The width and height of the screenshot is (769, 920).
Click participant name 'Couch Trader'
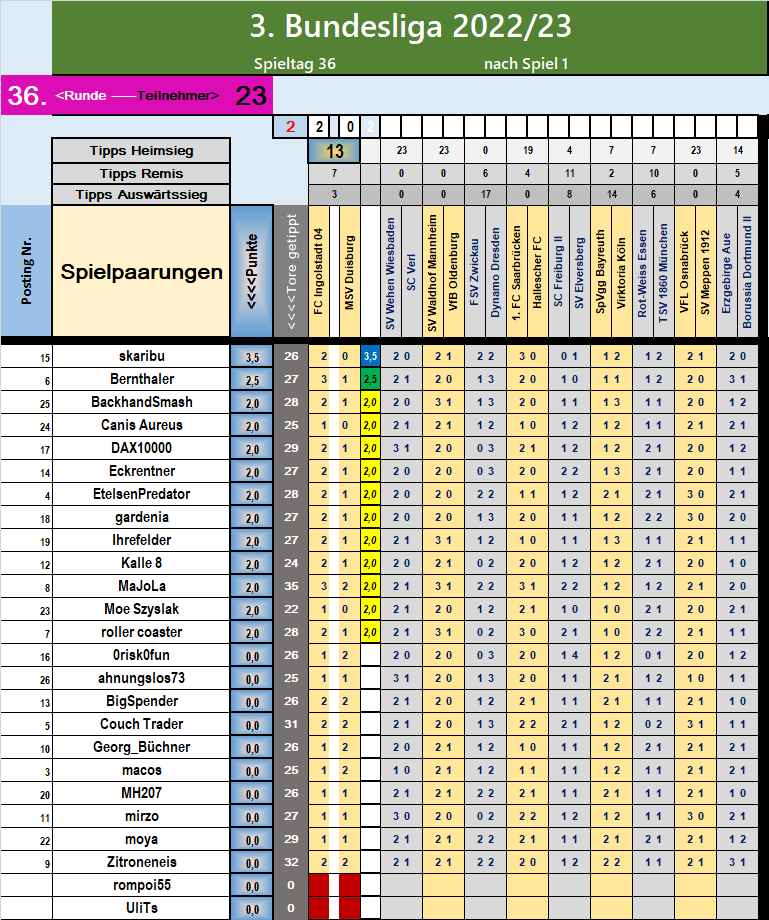click(x=141, y=724)
